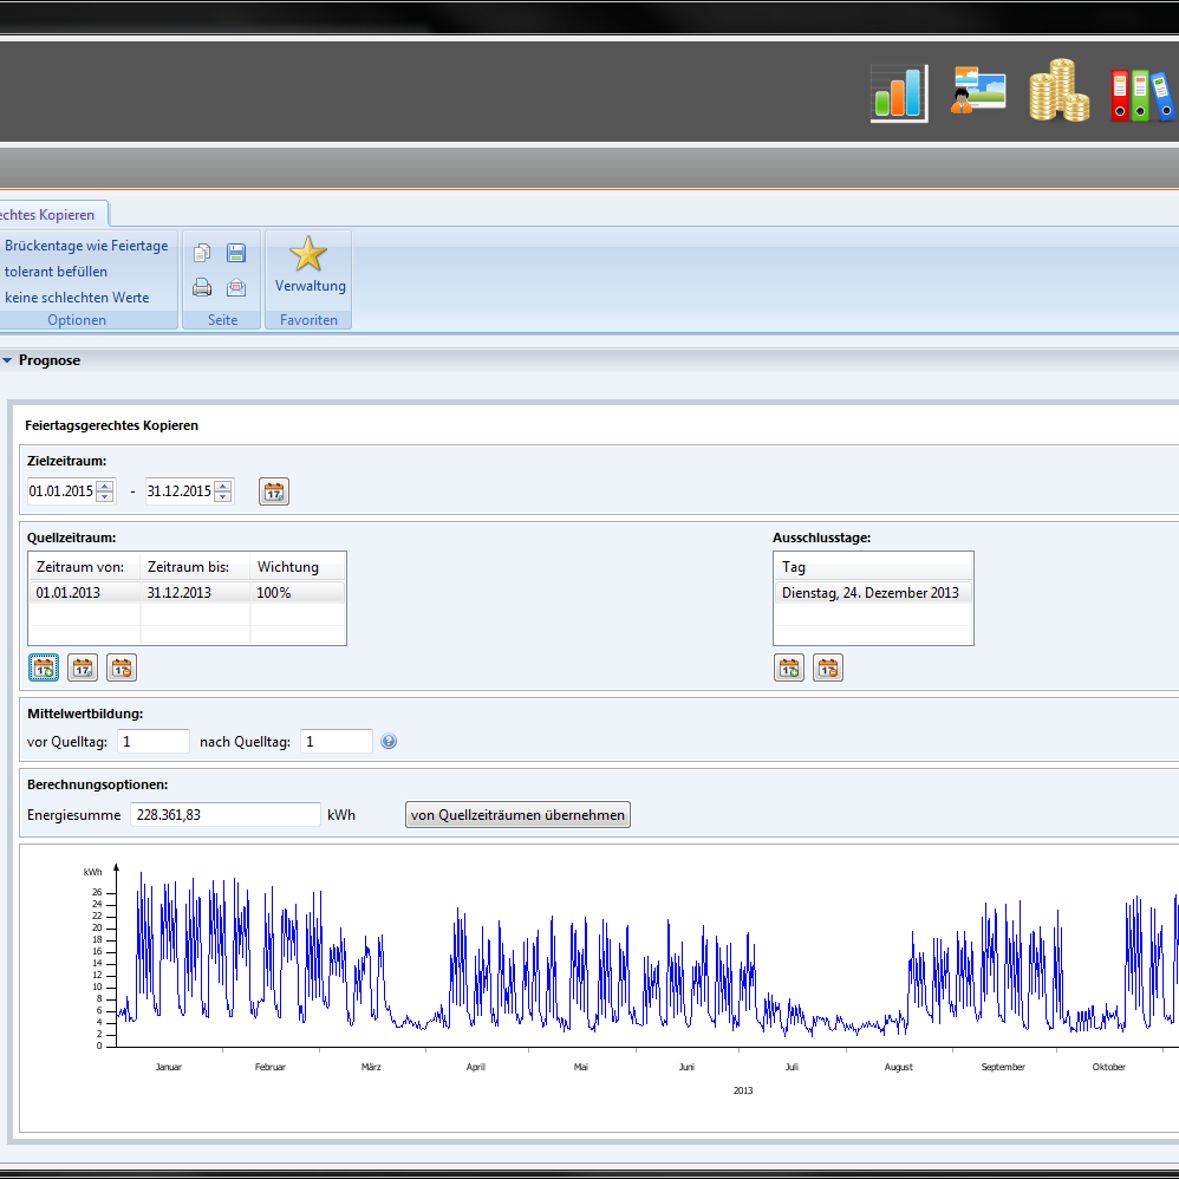1179x1179 pixels.
Task: Edit the selected Quellzeitraum calendar icon
Action: [83, 668]
